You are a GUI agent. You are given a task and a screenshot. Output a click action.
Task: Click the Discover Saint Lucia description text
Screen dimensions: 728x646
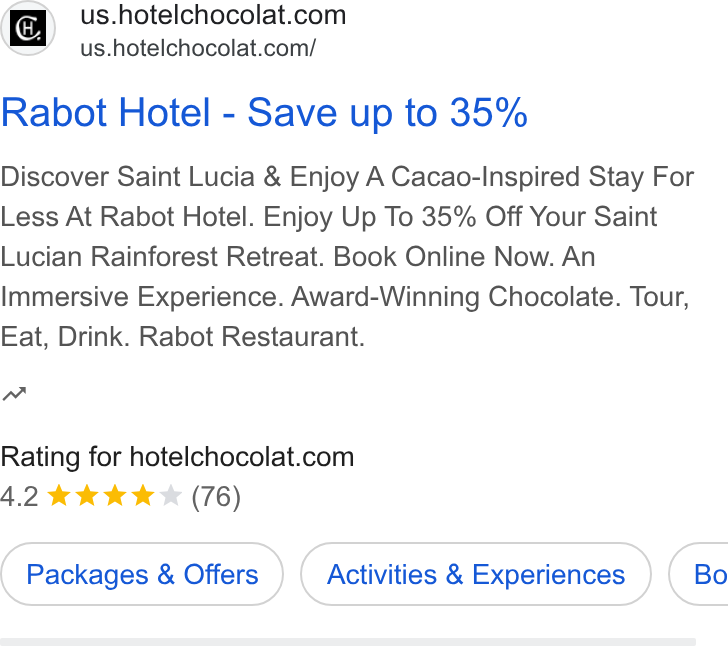click(x=347, y=257)
